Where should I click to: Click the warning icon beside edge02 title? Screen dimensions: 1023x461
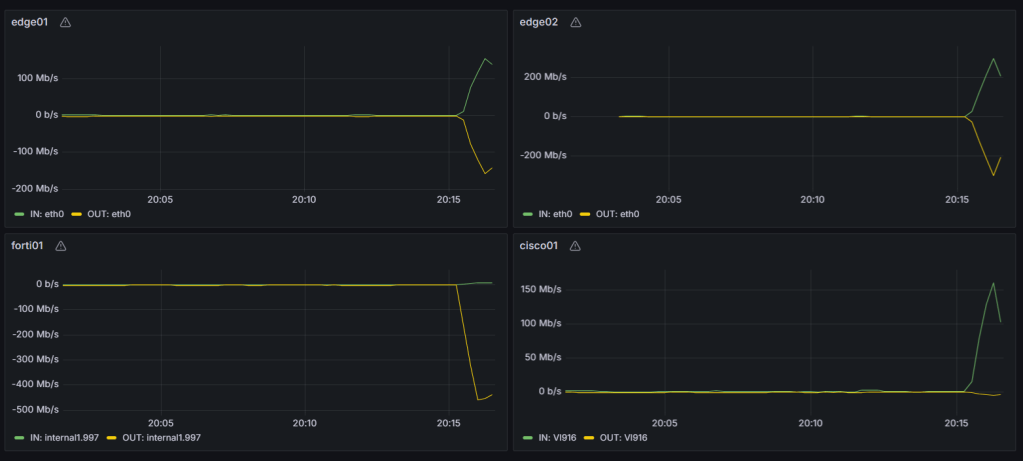[x=577, y=22]
